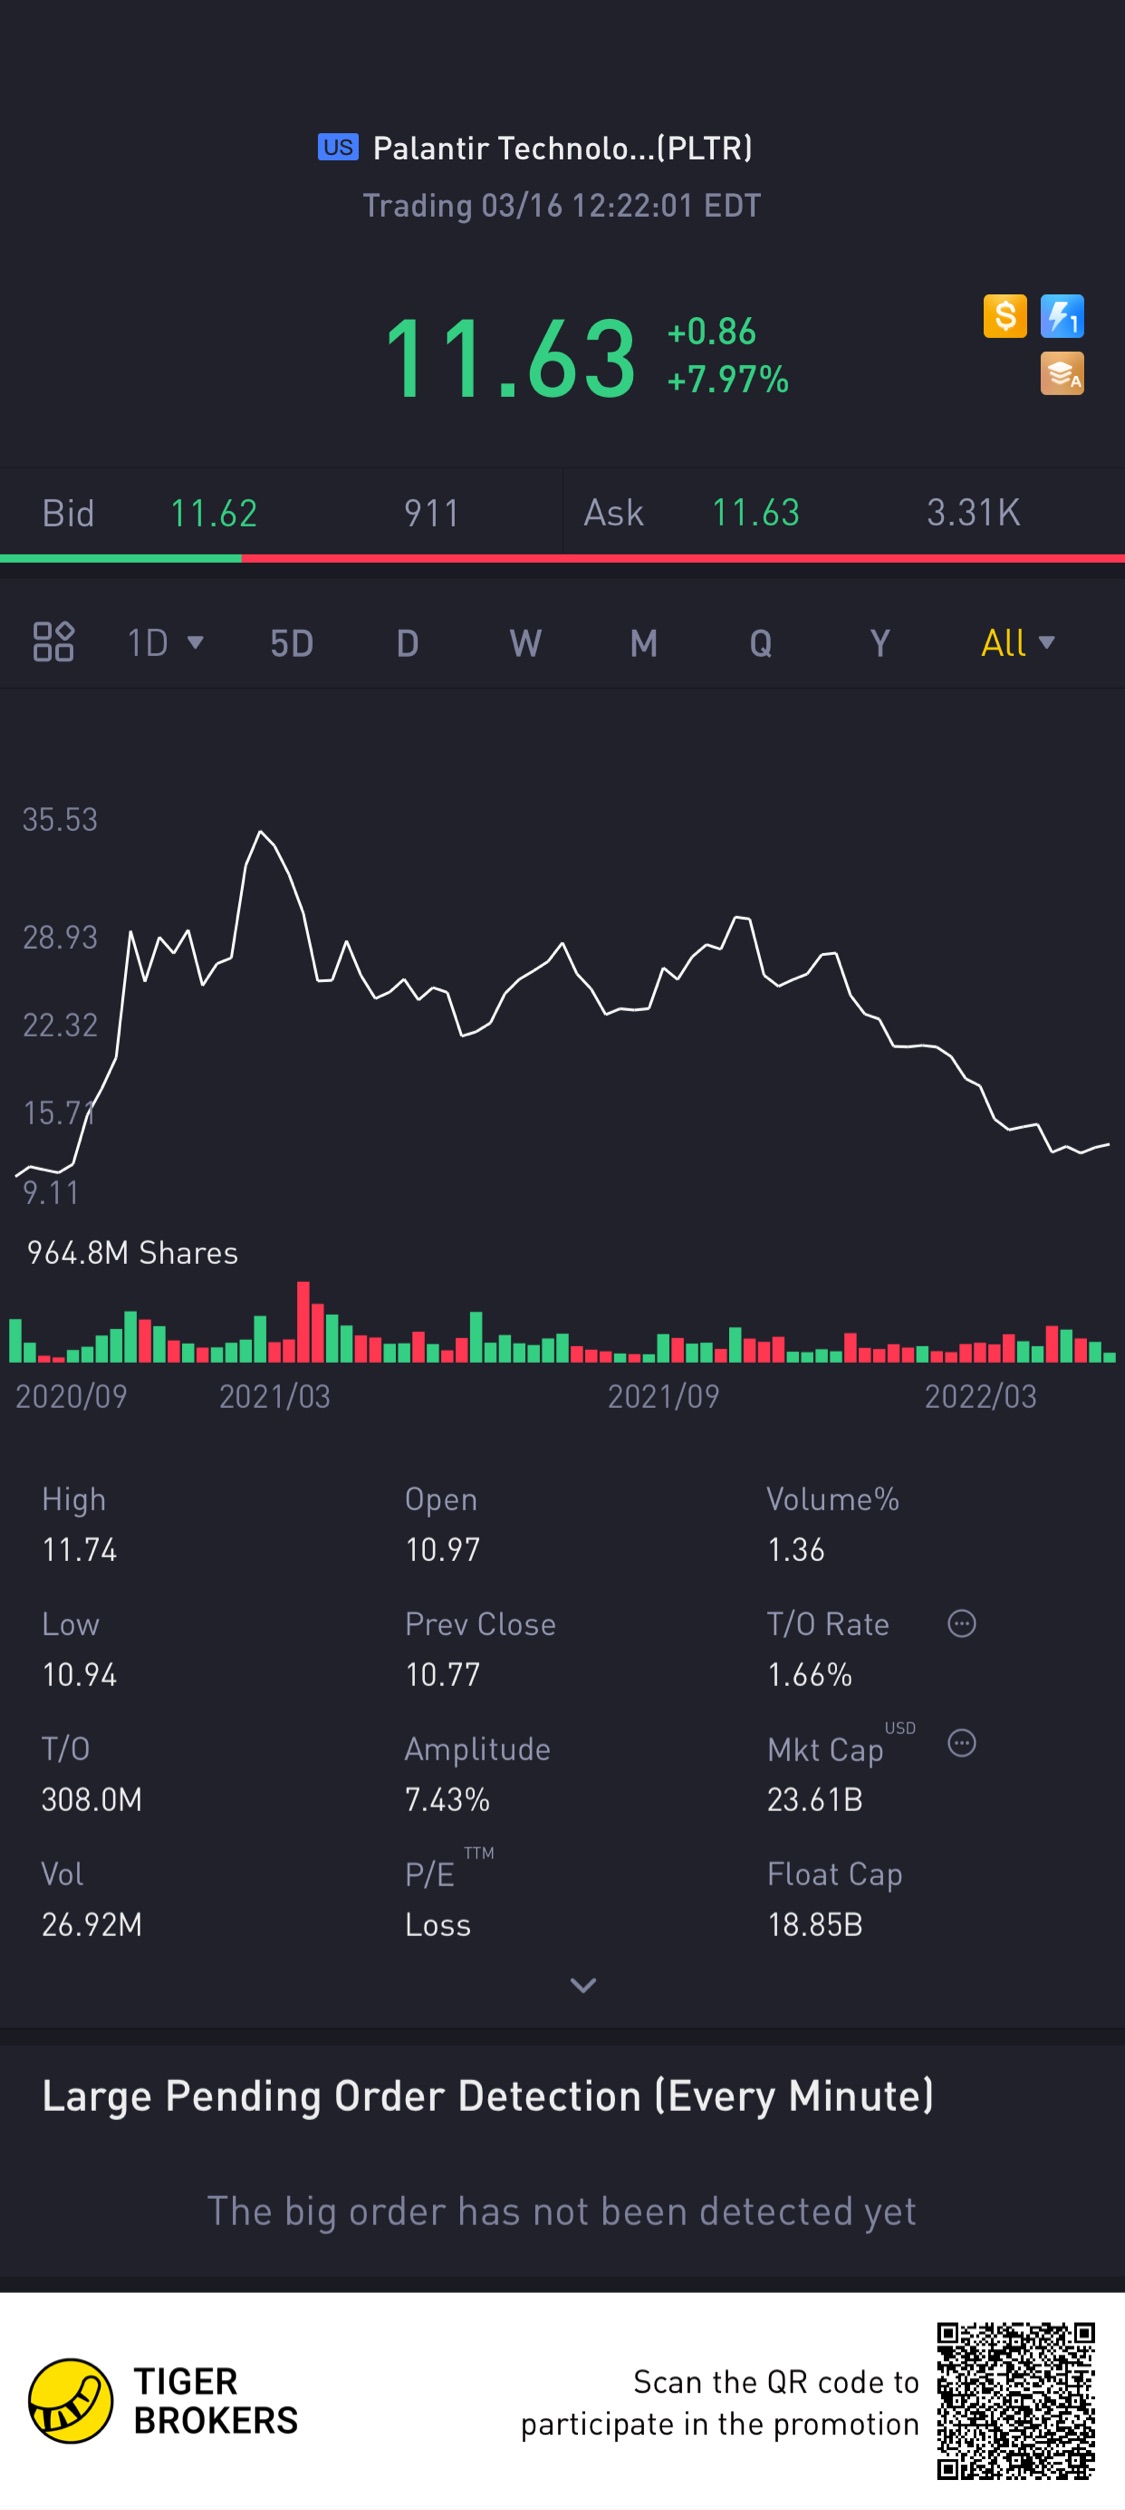This screenshot has width=1125, height=2510.
Task: Open the chart layout grid icon
Action: click(53, 642)
